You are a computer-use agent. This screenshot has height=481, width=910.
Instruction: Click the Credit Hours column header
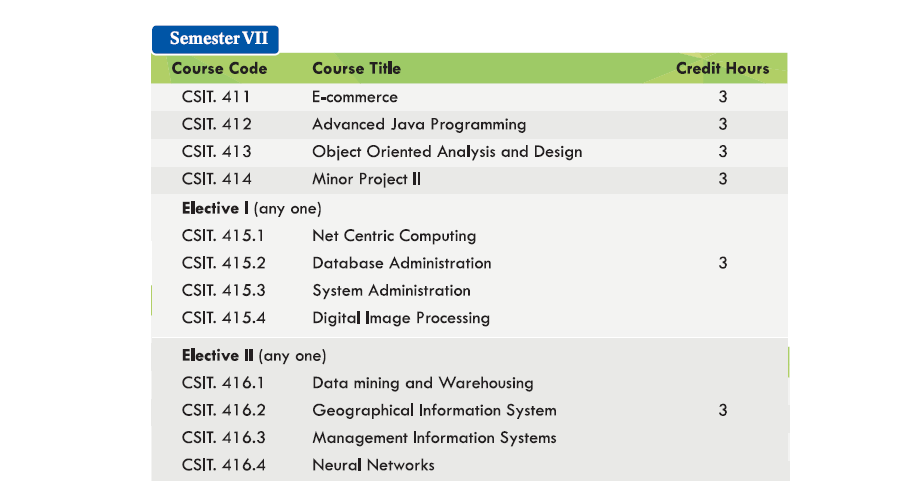(x=722, y=69)
